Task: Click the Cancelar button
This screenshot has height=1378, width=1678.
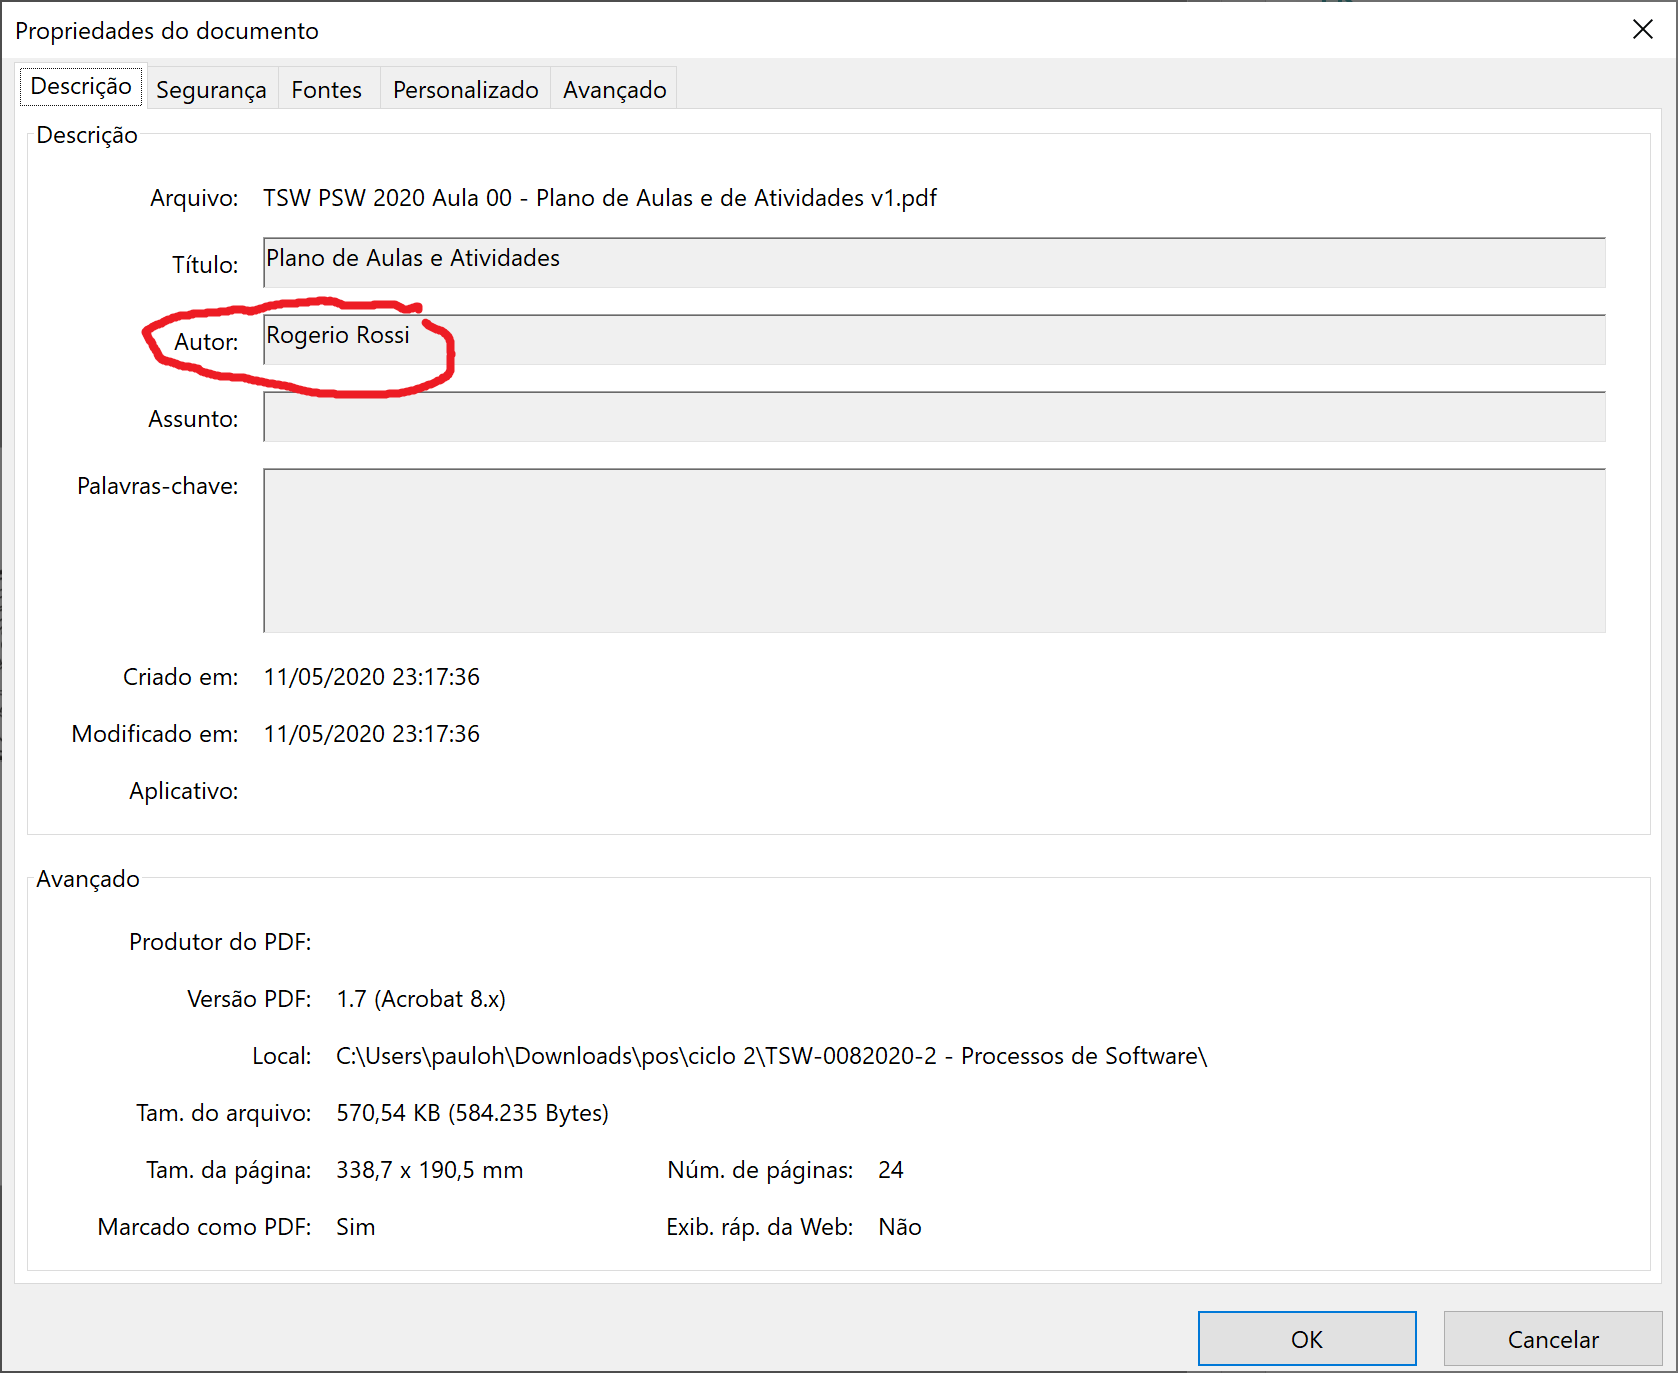Action: coord(1553,1339)
